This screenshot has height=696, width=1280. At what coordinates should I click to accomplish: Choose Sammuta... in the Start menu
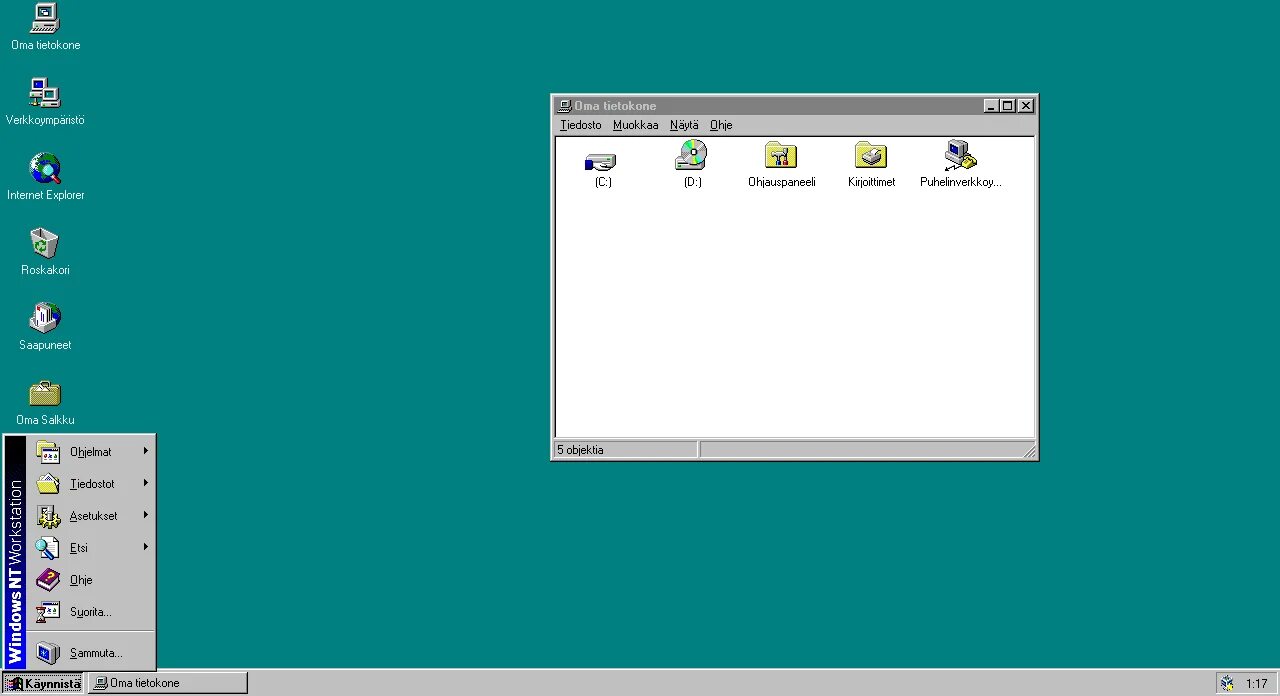click(91, 653)
